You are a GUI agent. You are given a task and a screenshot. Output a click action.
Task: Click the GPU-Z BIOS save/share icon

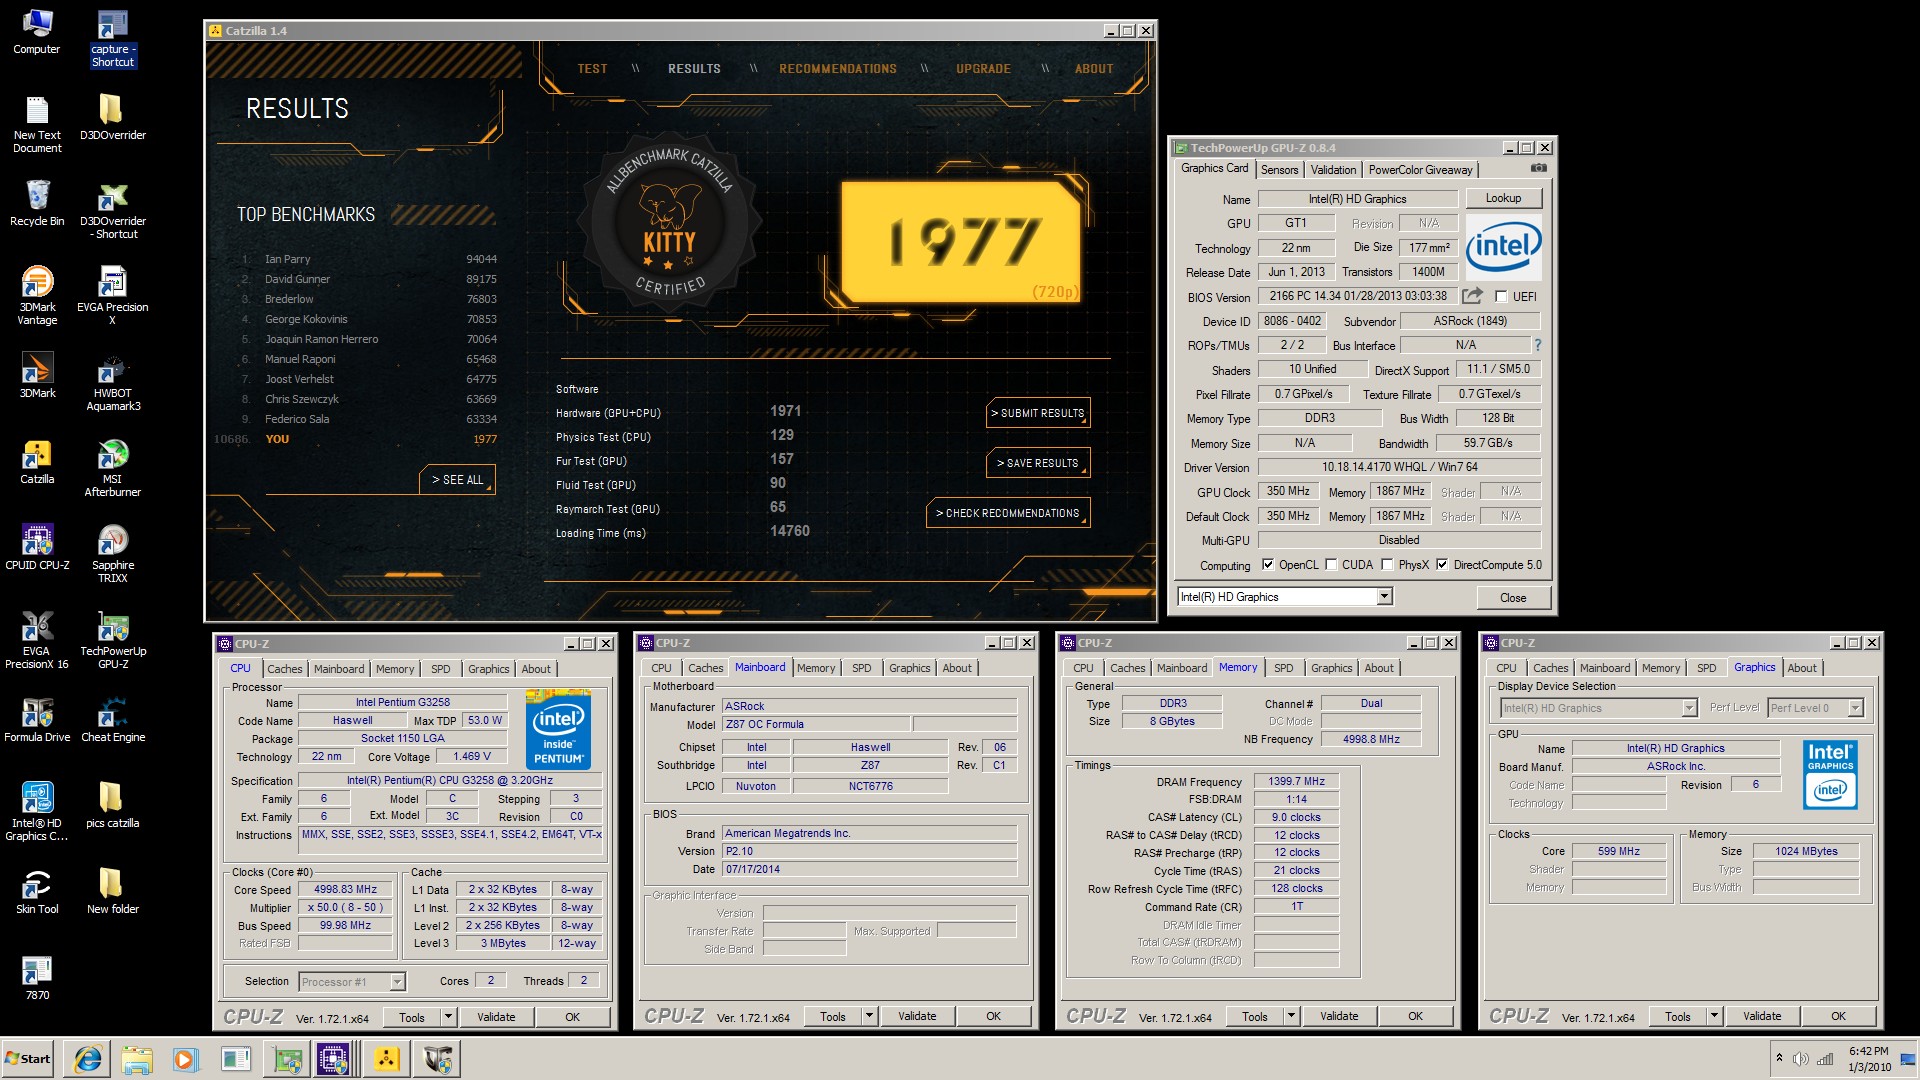click(1472, 296)
